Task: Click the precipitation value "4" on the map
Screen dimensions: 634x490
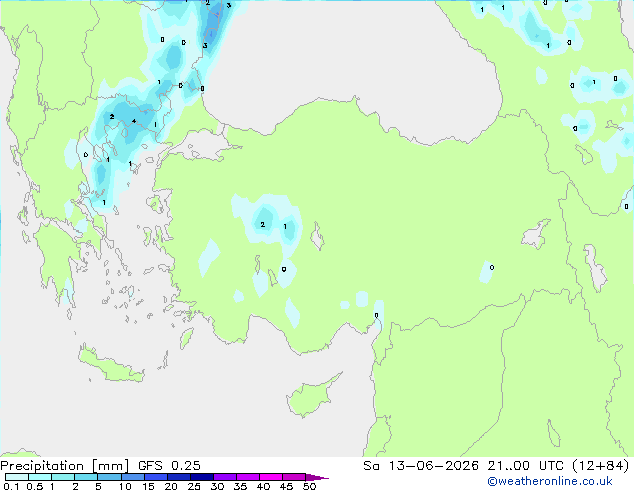Action: [x=134, y=121]
